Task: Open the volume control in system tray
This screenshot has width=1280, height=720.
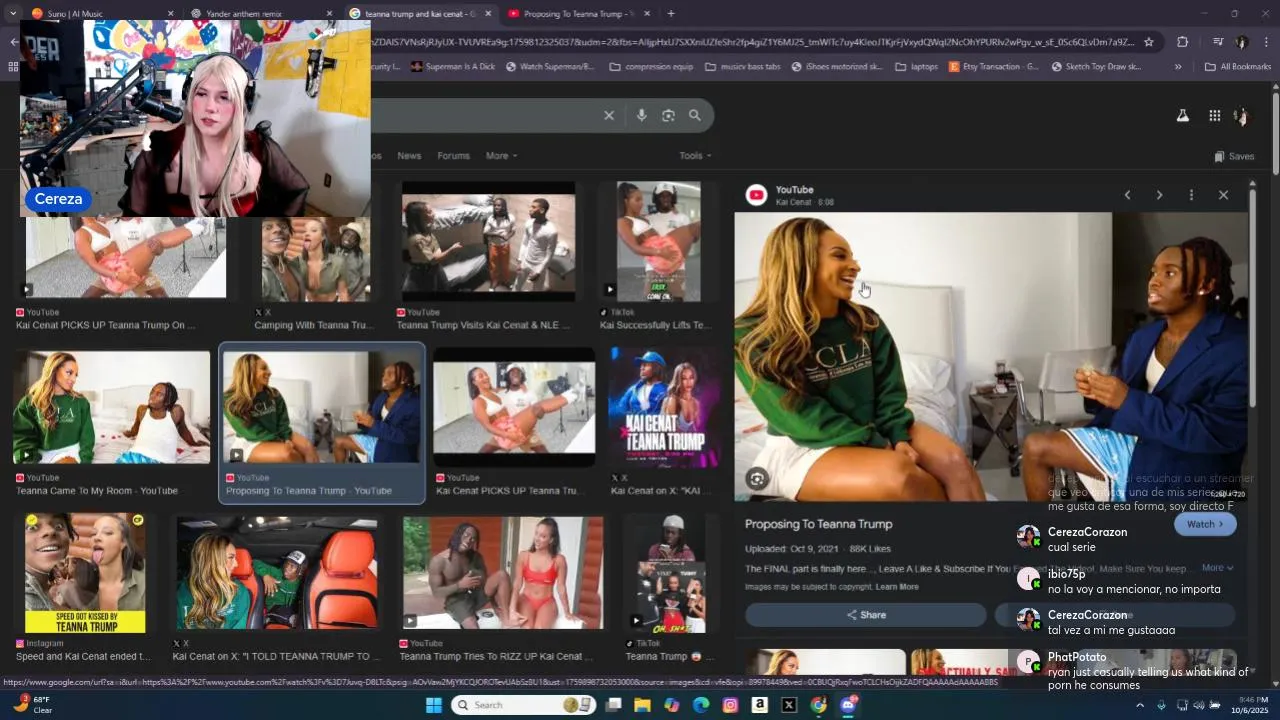Action: point(1198,705)
